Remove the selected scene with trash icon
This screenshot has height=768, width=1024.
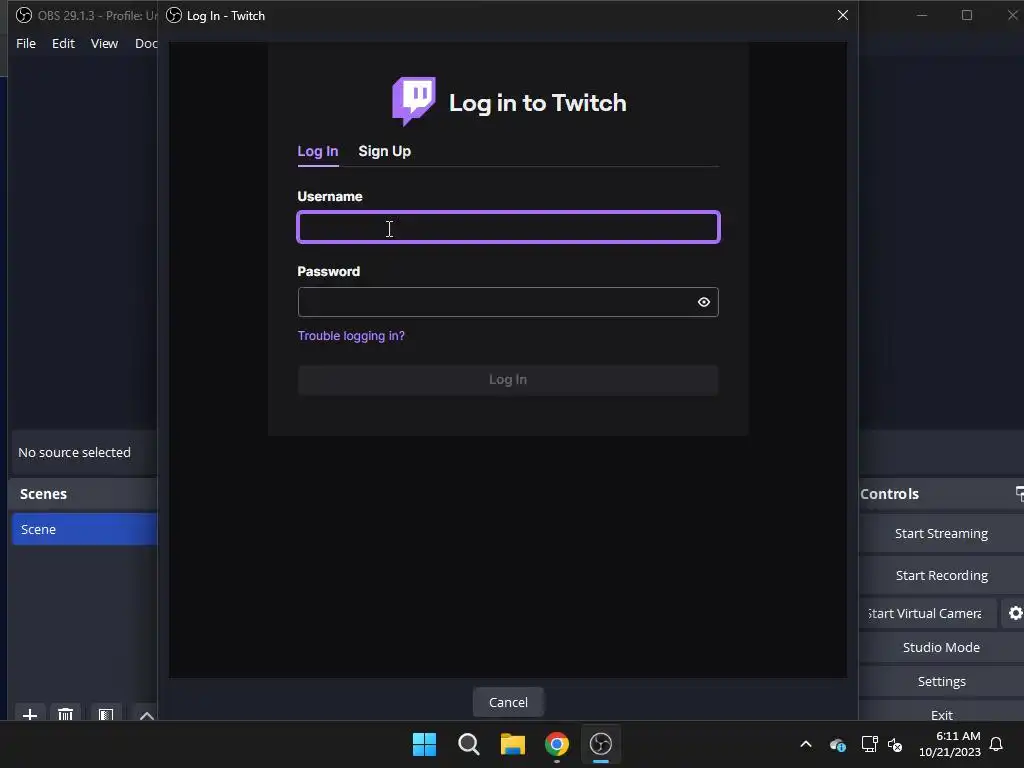[x=65, y=714]
